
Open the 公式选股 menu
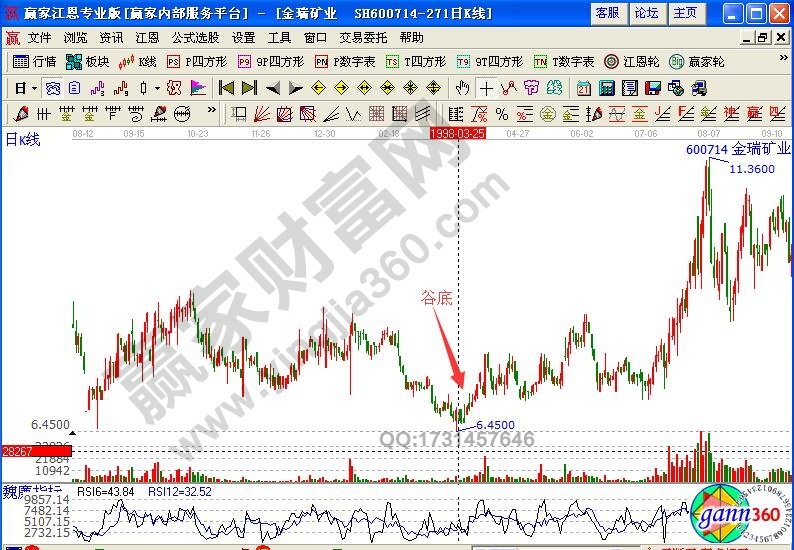195,37
